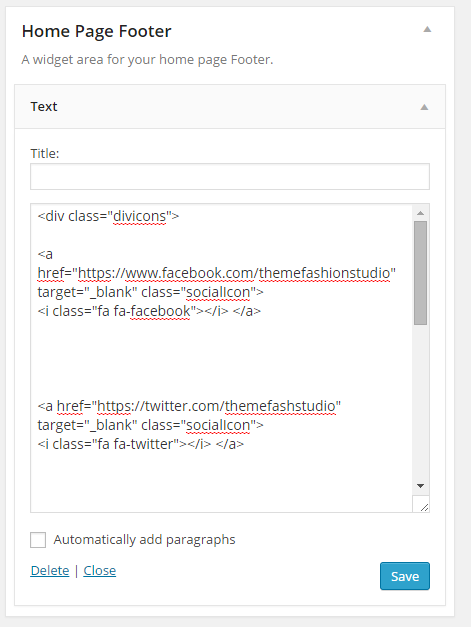The height and width of the screenshot is (627, 471).
Task: Click the Text widget header bar
Action: pyautogui.click(x=230, y=107)
